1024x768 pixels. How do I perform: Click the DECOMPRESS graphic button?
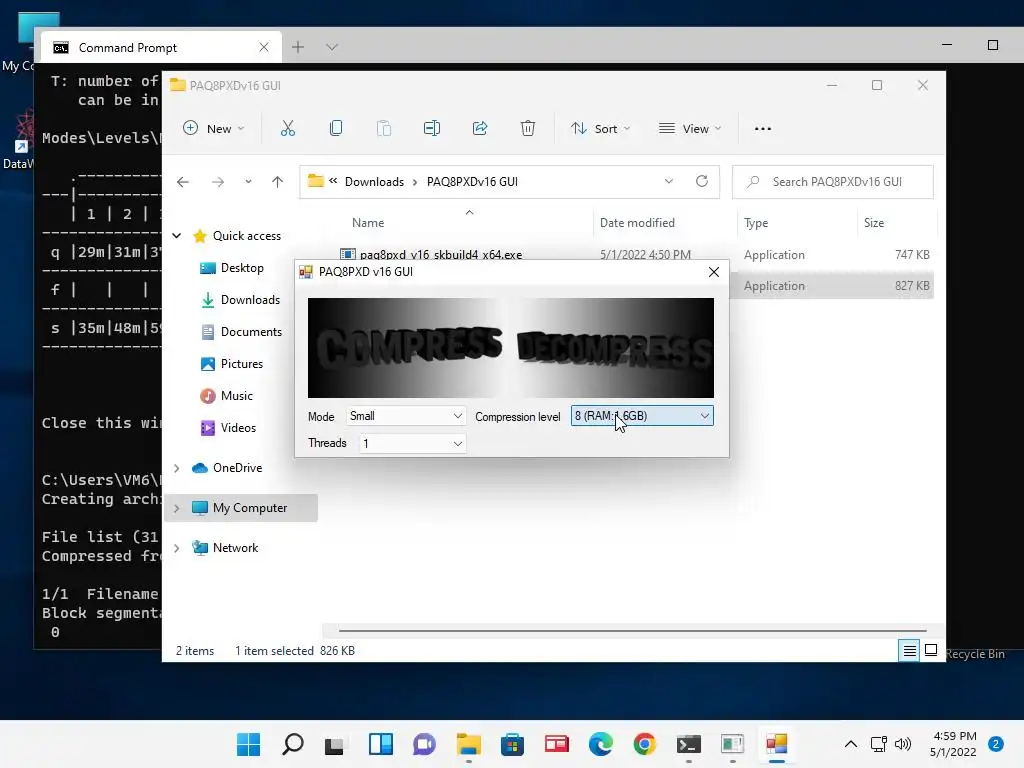(613, 347)
